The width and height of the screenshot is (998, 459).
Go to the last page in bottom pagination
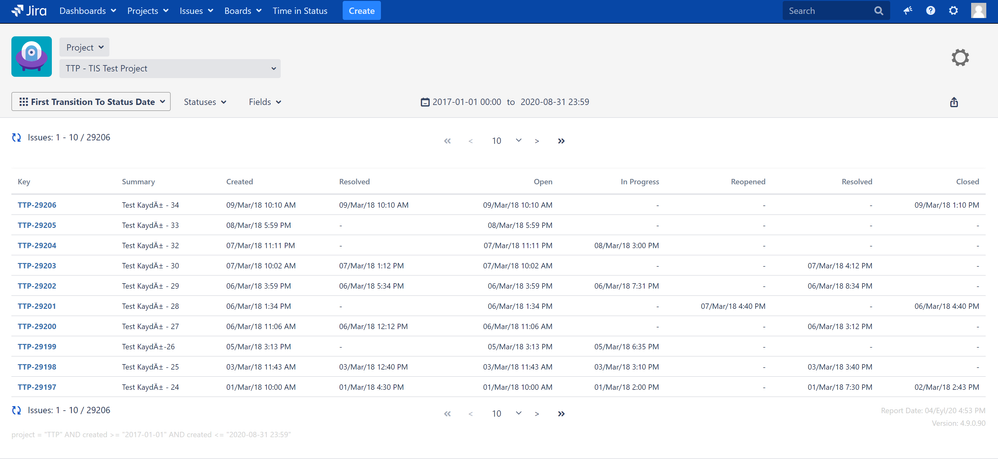click(x=561, y=414)
